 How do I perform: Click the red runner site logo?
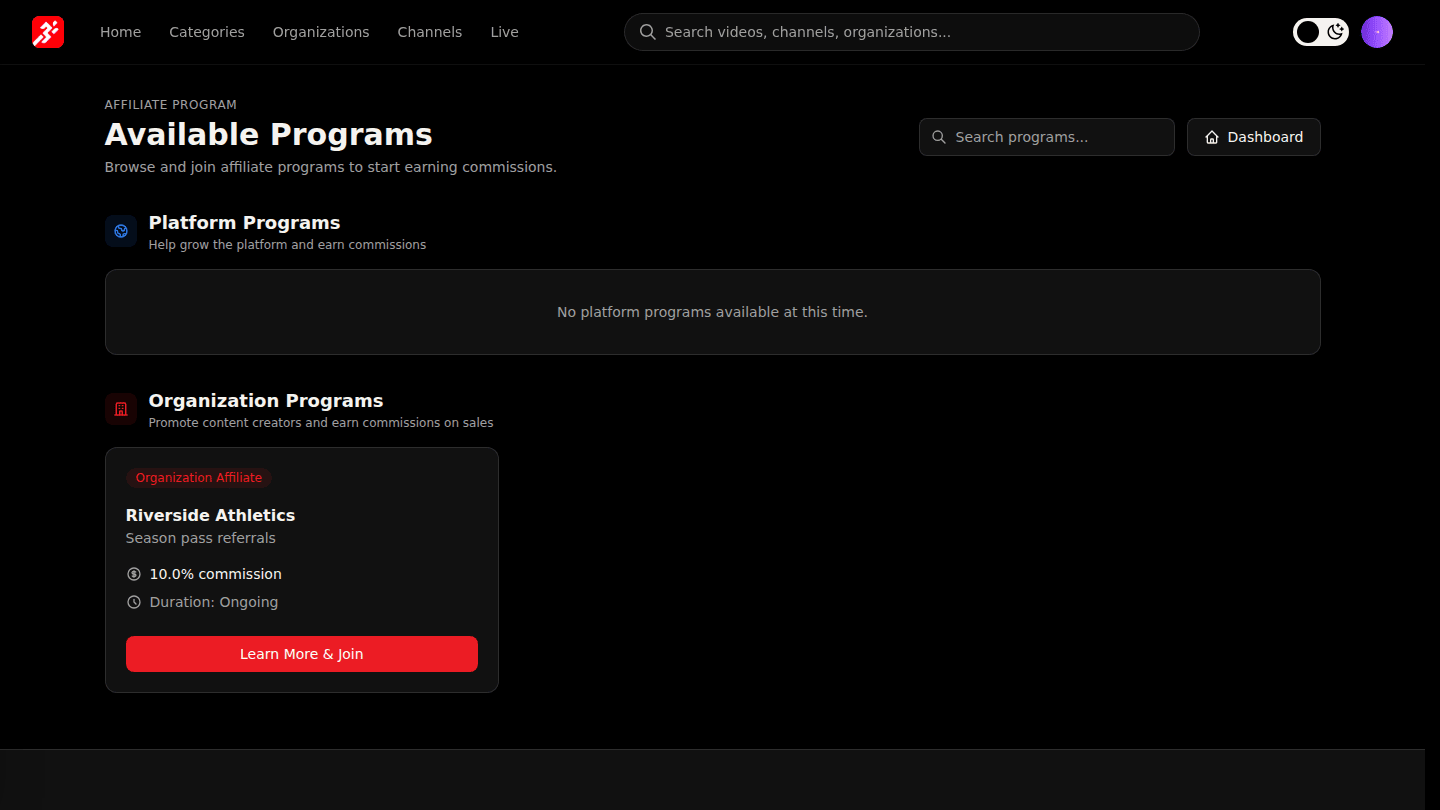click(x=48, y=32)
